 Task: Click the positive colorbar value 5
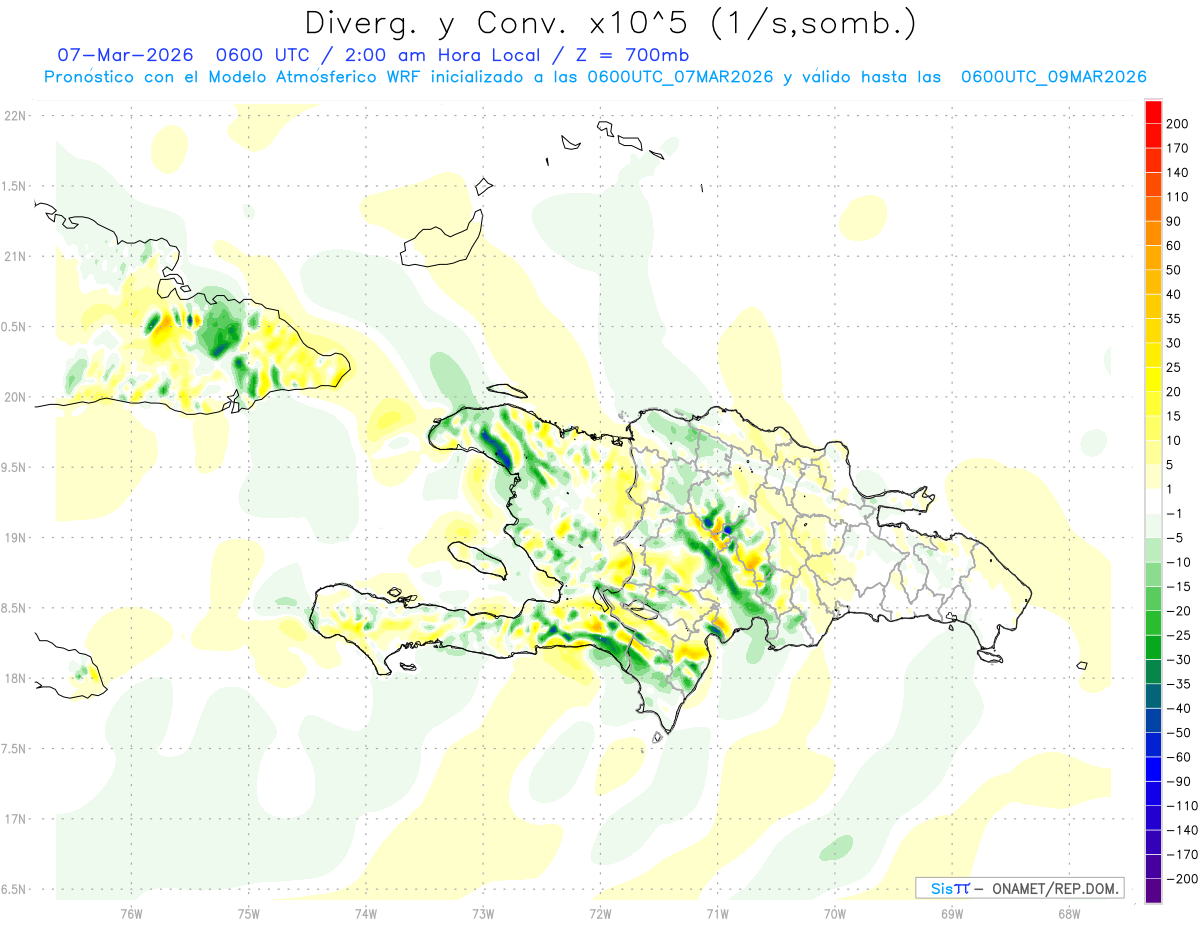tap(1170, 464)
